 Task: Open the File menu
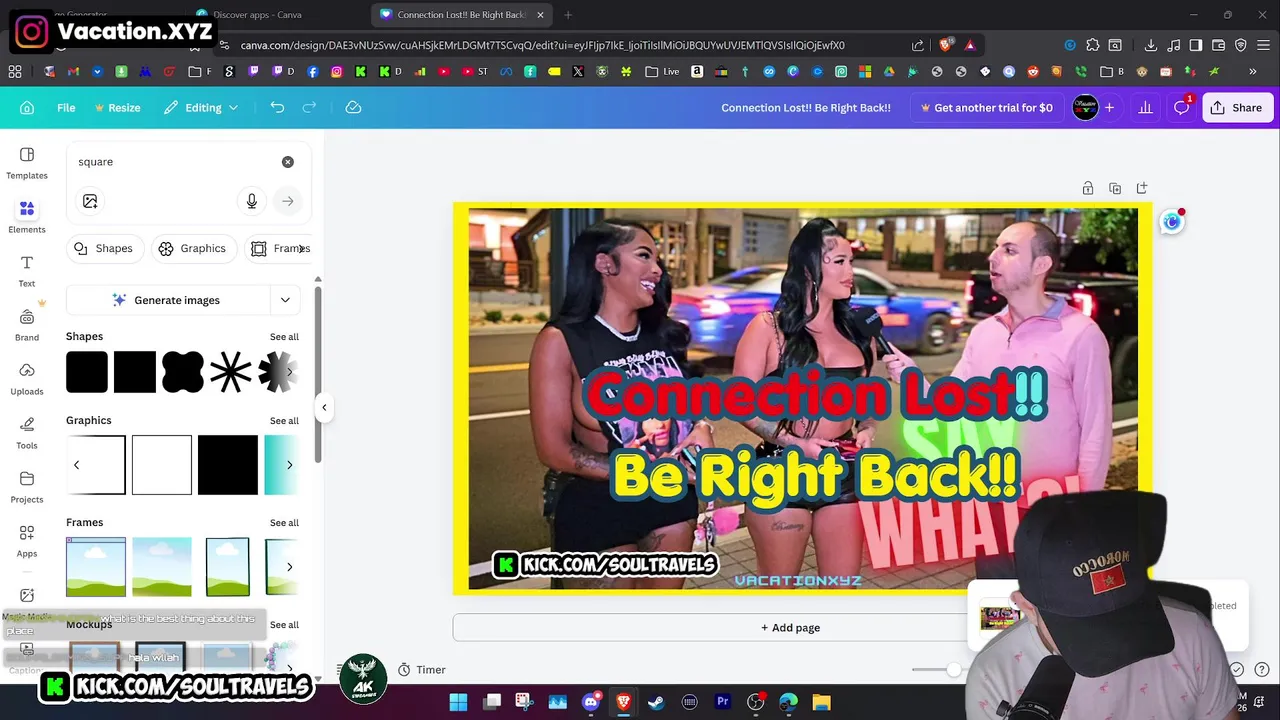(x=66, y=107)
